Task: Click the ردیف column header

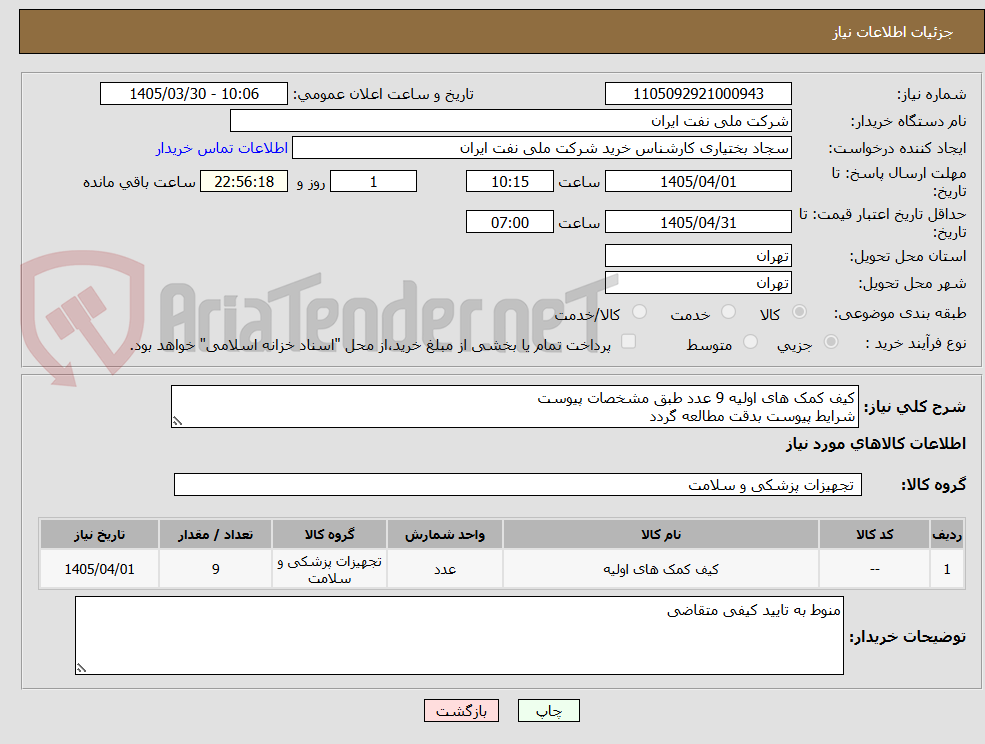Action: (947, 534)
